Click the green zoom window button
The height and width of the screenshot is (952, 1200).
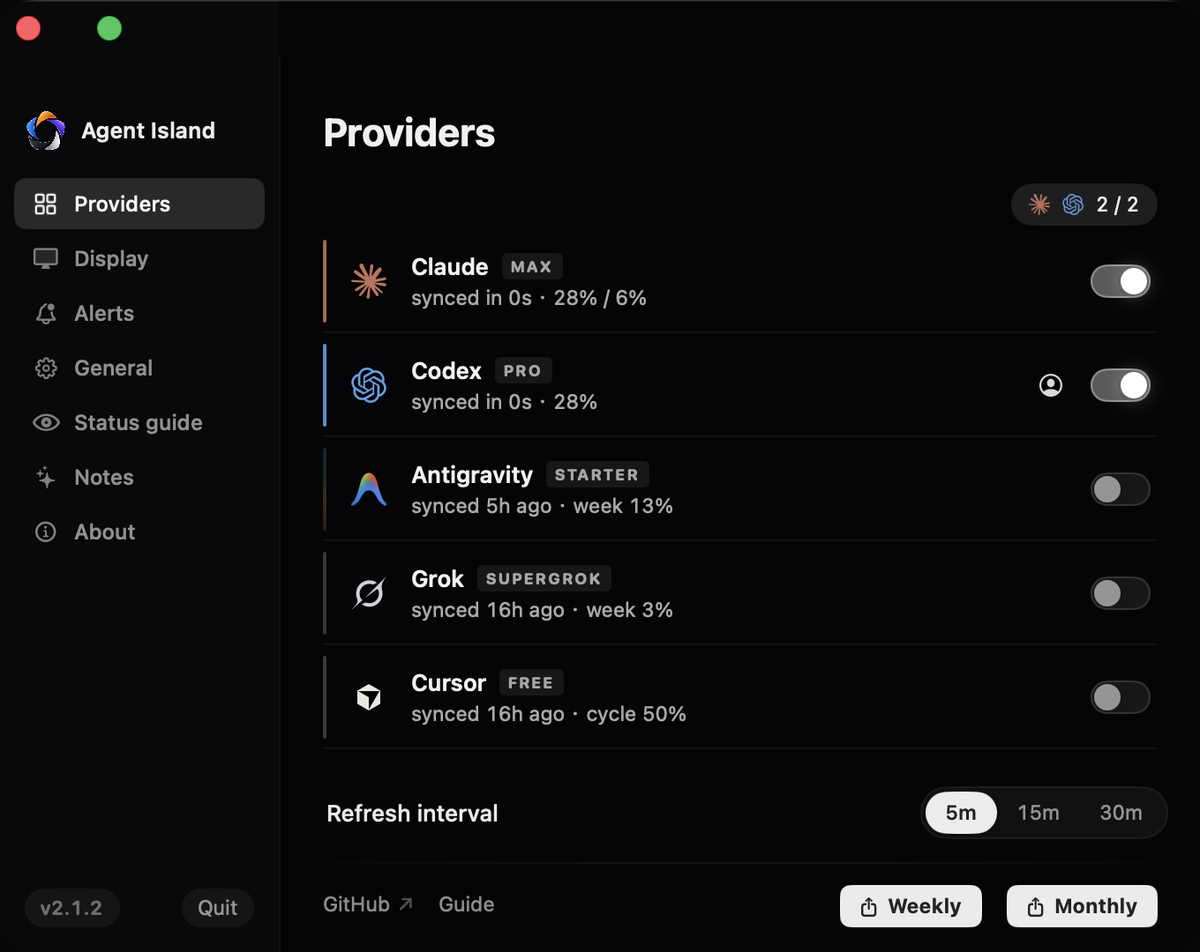pyautogui.click(x=109, y=29)
